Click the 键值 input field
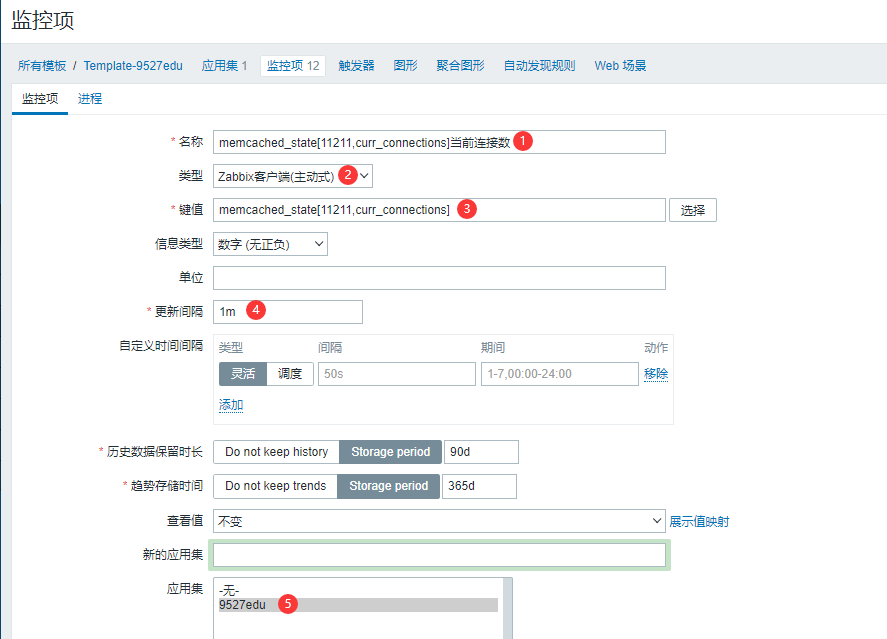 click(x=439, y=210)
